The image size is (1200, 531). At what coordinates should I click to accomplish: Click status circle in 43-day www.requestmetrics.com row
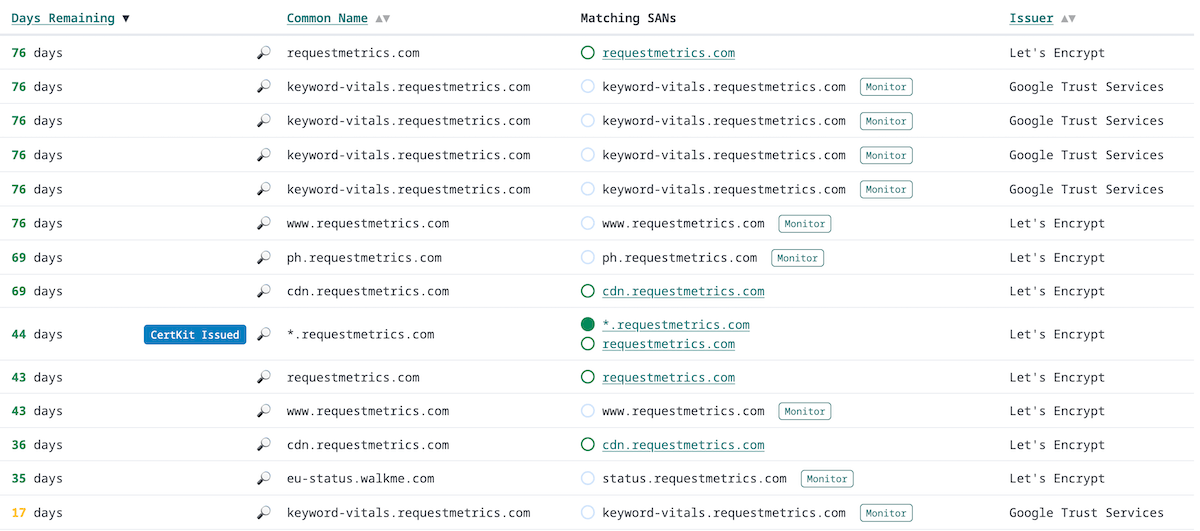pyautogui.click(x=588, y=411)
